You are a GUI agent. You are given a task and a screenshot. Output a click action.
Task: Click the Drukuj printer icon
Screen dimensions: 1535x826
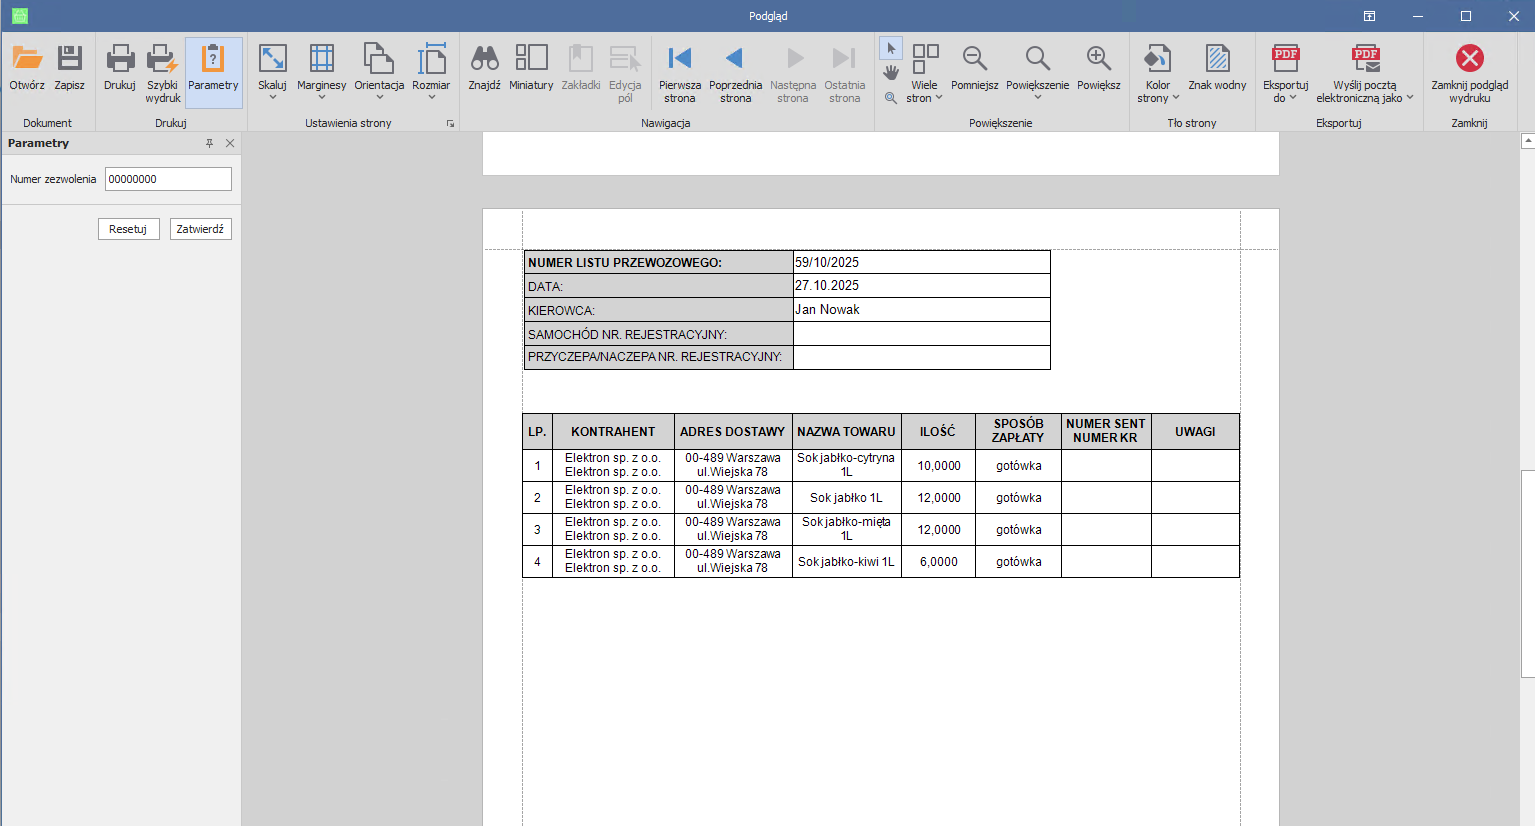(119, 60)
